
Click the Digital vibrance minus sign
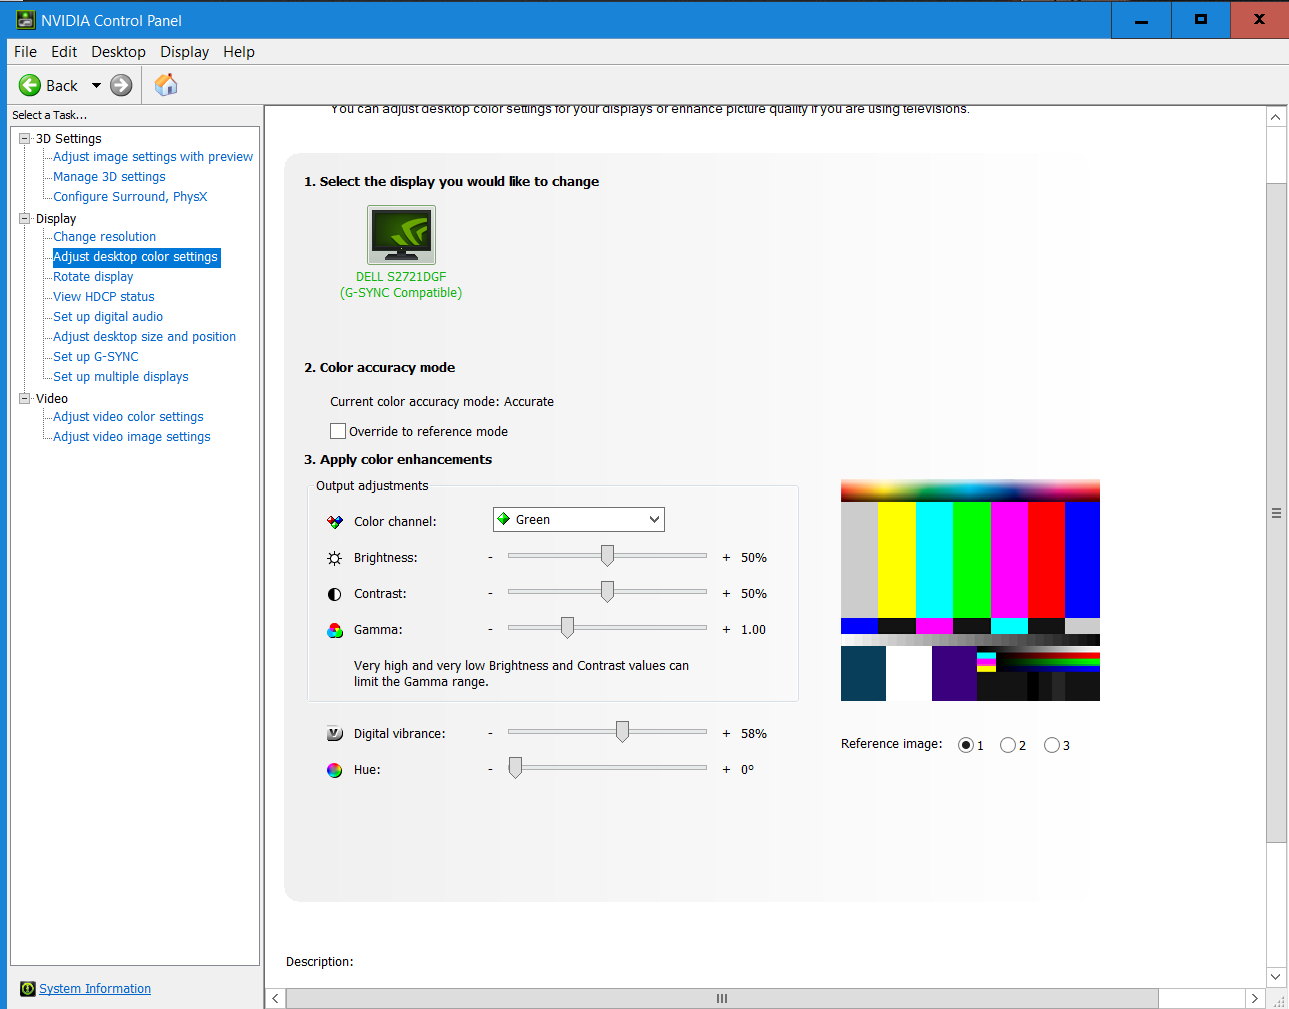coord(490,734)
